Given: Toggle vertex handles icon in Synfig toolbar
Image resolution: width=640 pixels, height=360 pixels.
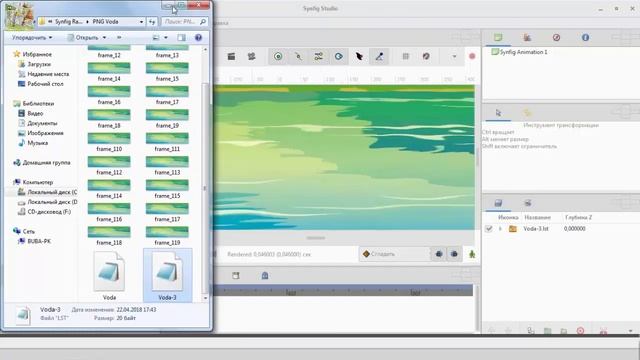Looking at the screenshot, I should tap(298, 56).
